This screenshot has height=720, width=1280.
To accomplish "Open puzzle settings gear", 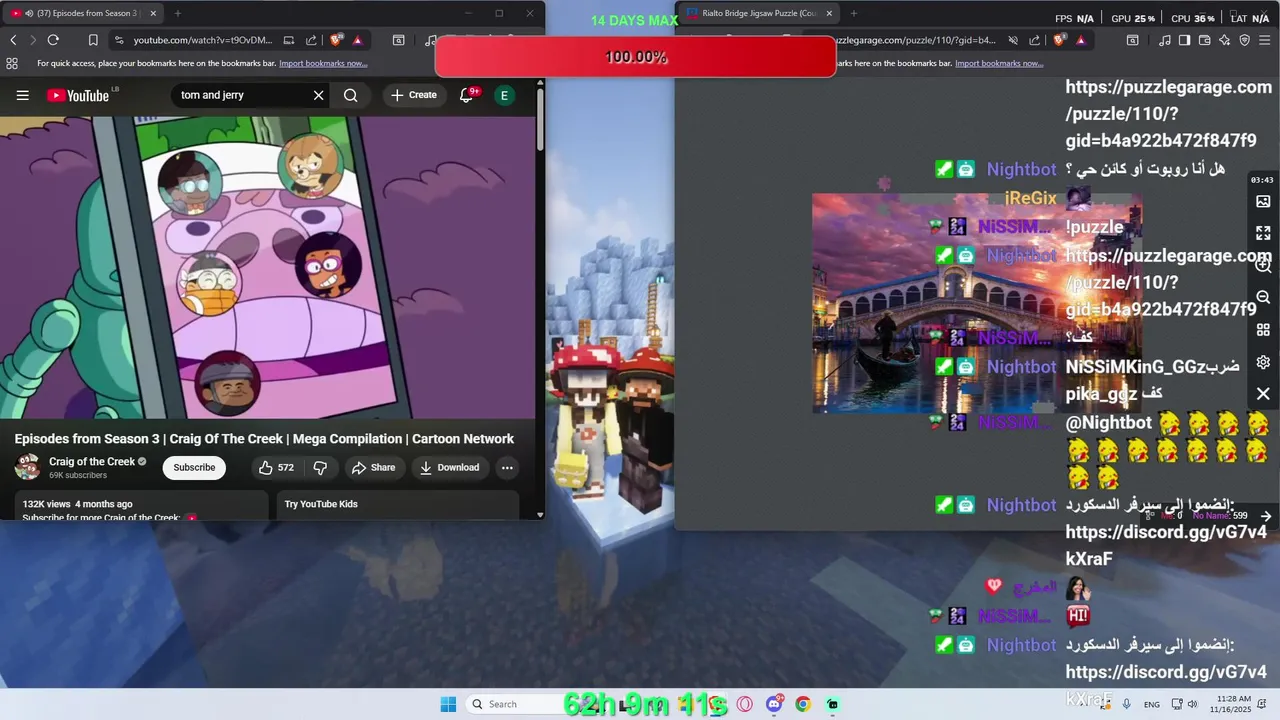I will point(1263,361).
